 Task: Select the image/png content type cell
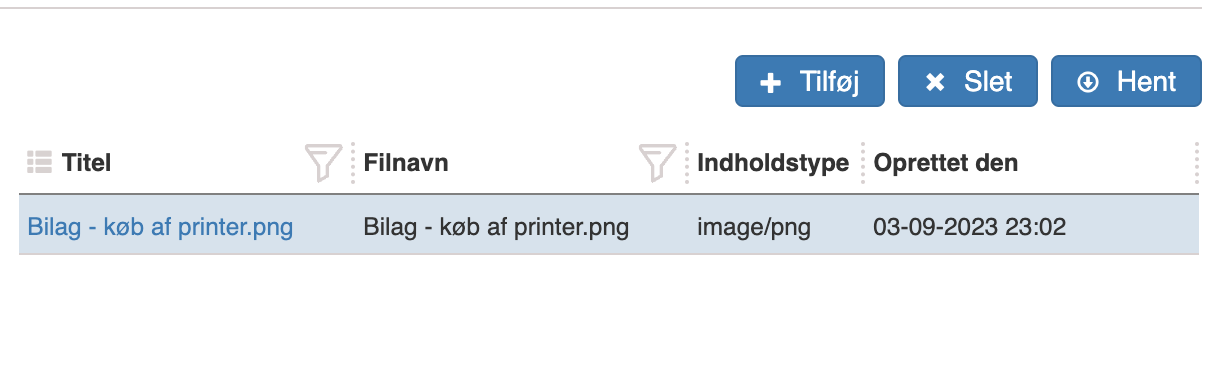(x=754, y=227)
